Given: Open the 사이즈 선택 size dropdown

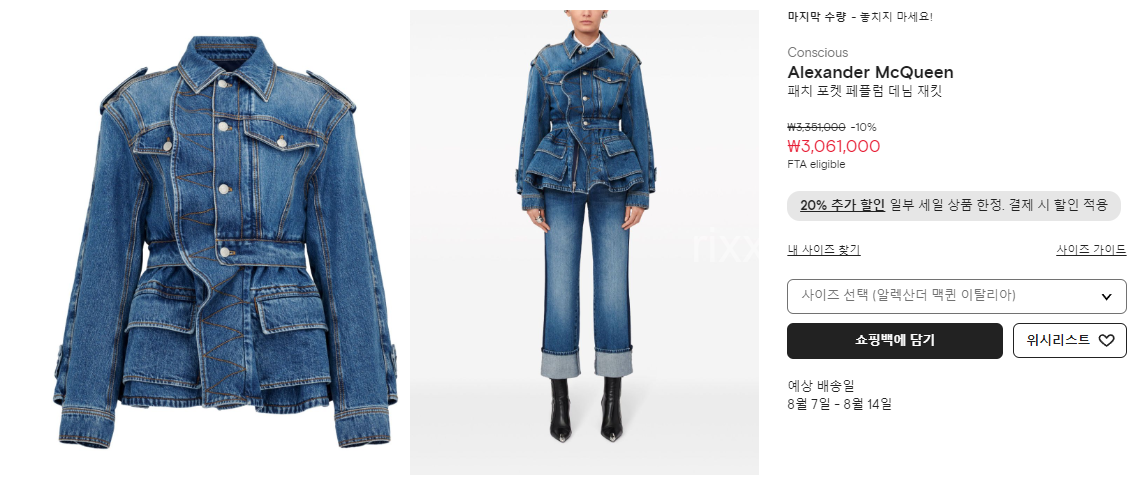Looking at the screenshot, I should pos(957,296).
